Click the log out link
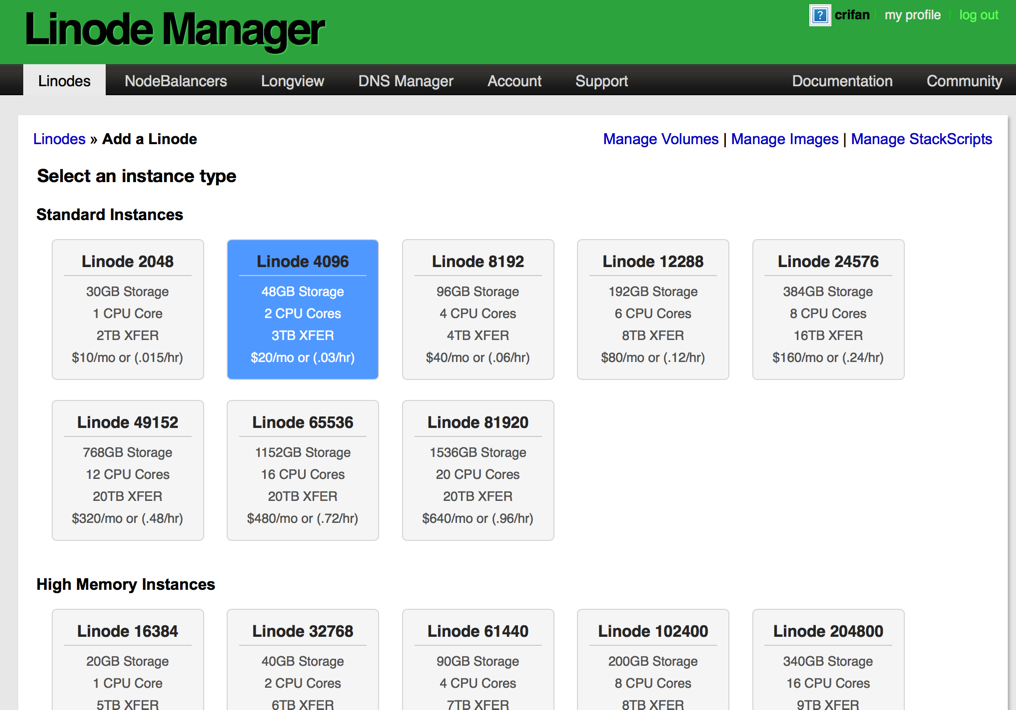This screenshot has height=710, width=1016. (x=978, y=15)
